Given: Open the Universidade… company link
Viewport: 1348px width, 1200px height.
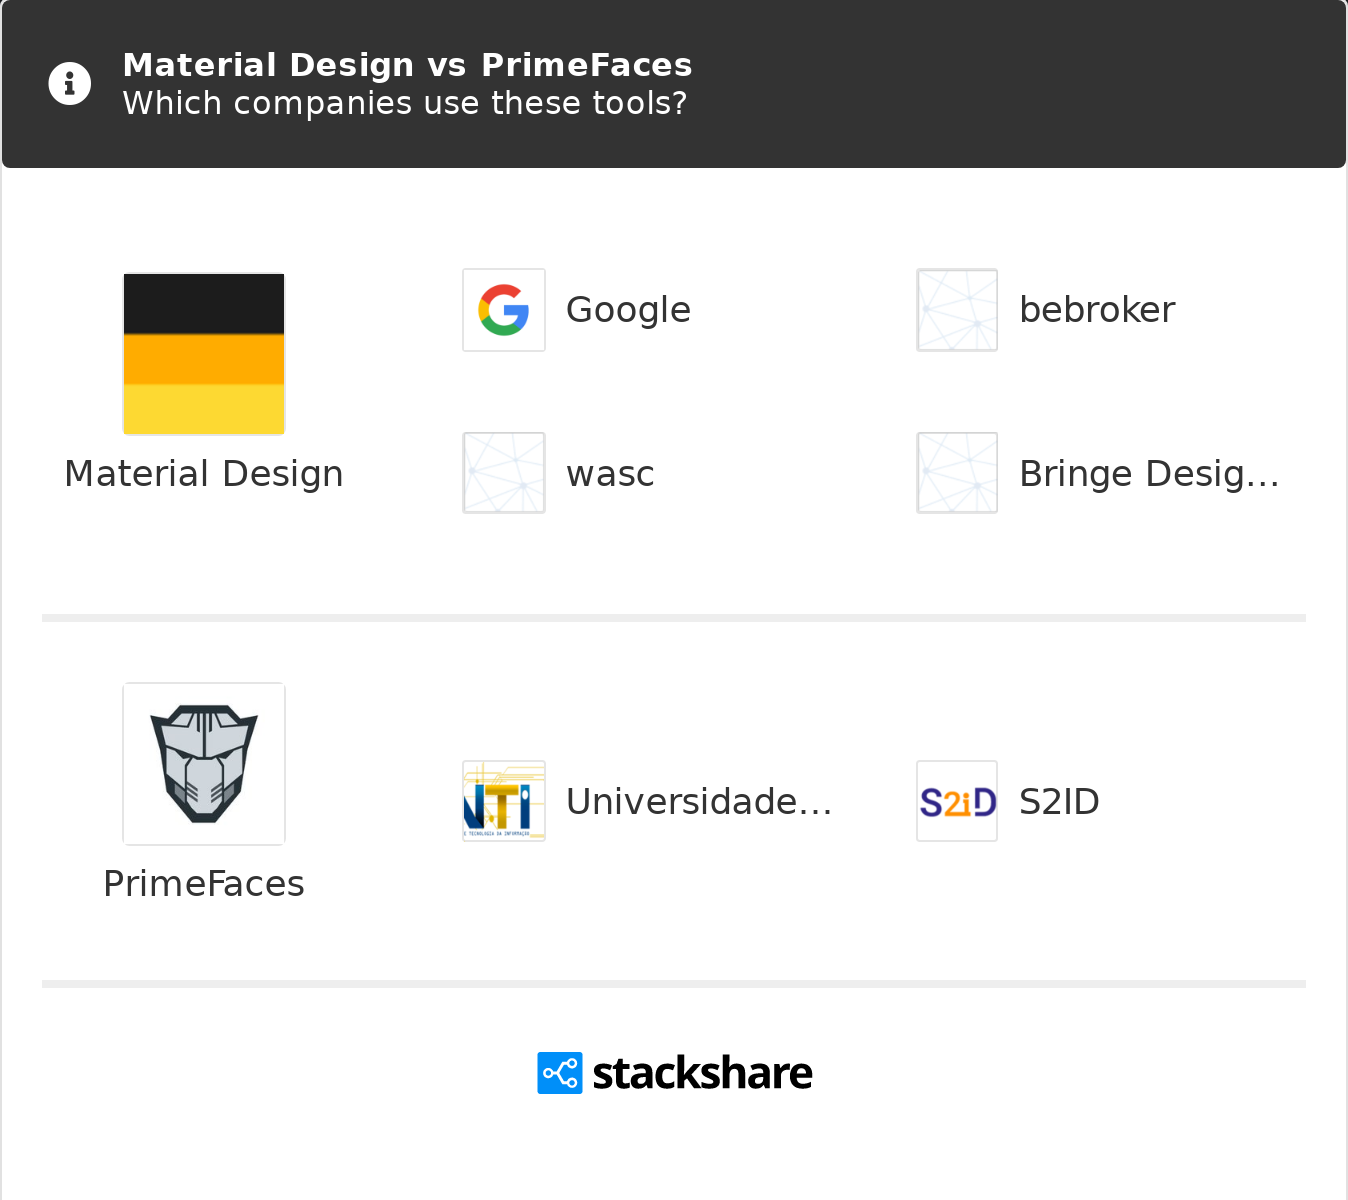Looking at the screenshot, I should [699, 802].
